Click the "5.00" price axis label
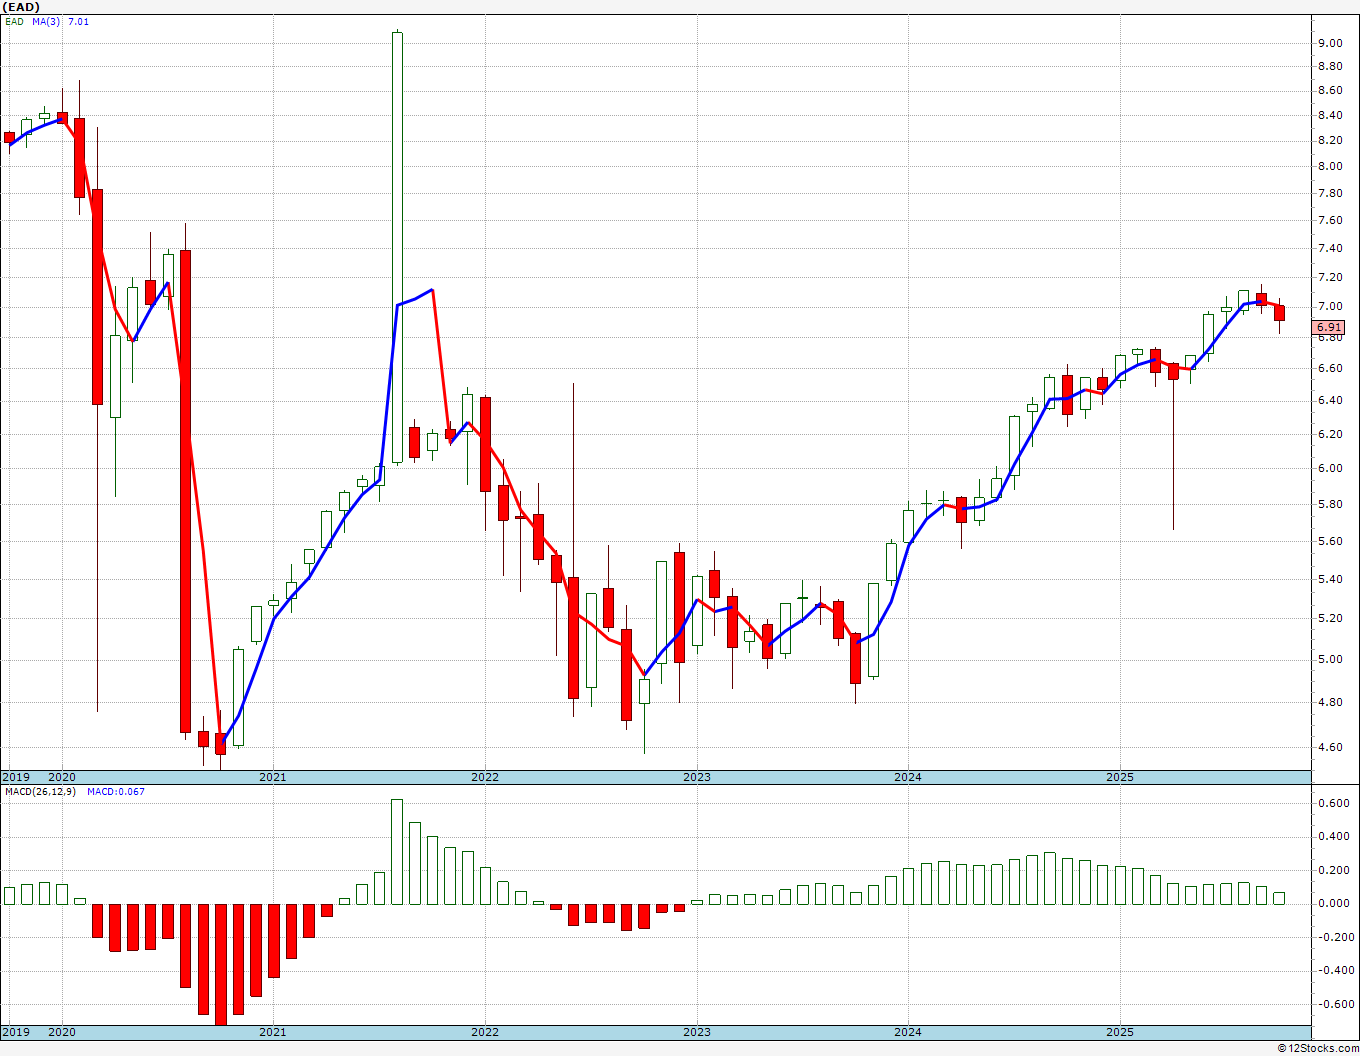The width and height of the screenshot is (1360, 1056). pyautogui.click(x=1330, y=659)
